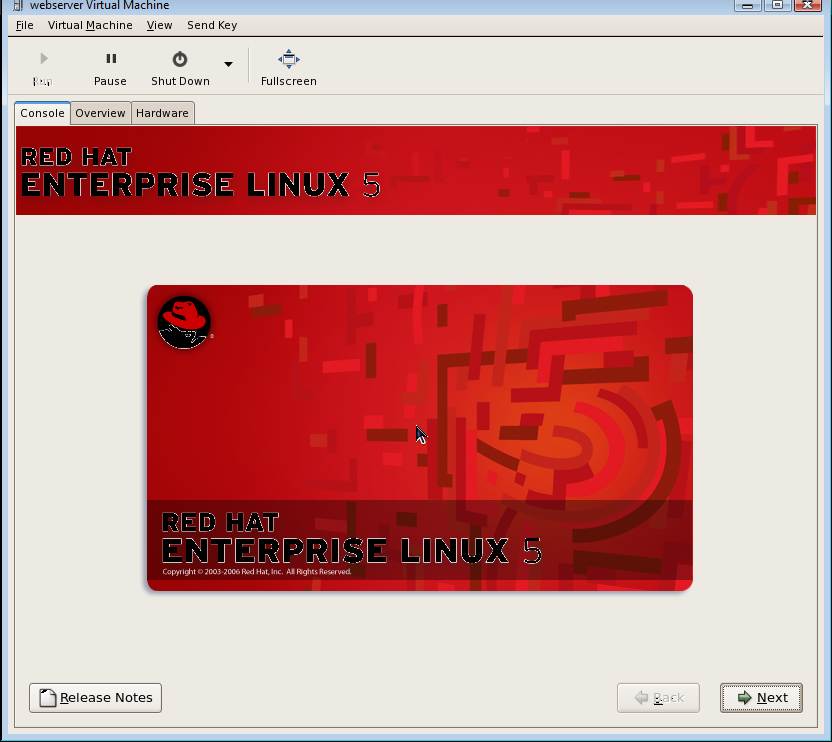Pause the virtual machine
Image resolution: width=832 pixels, height=742 pixels.
(x=110, y=68)
